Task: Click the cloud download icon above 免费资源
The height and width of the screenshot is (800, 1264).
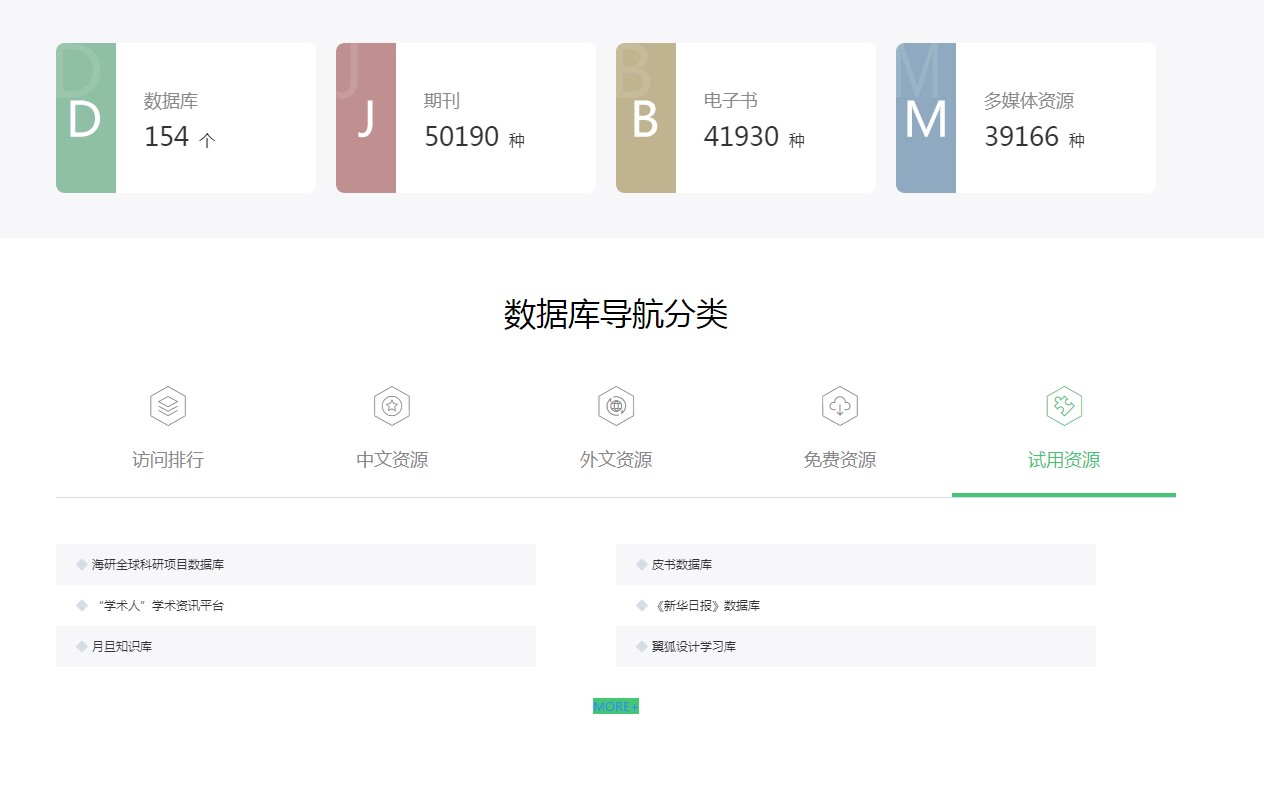Action: point(840,406)
